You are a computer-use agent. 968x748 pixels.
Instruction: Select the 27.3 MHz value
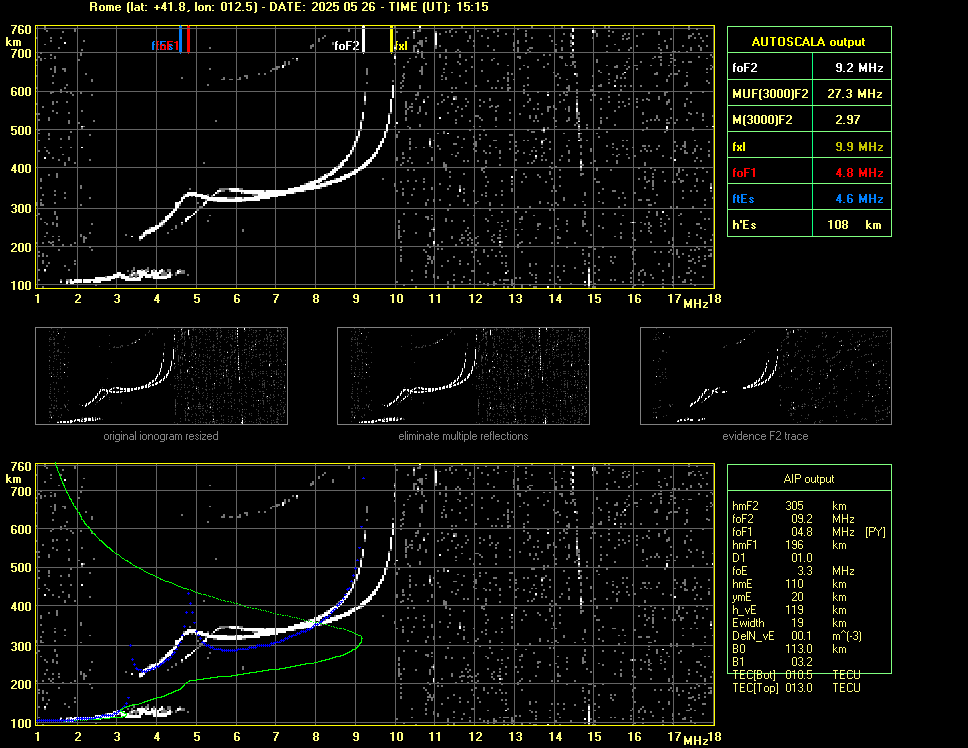click(854, 94)
